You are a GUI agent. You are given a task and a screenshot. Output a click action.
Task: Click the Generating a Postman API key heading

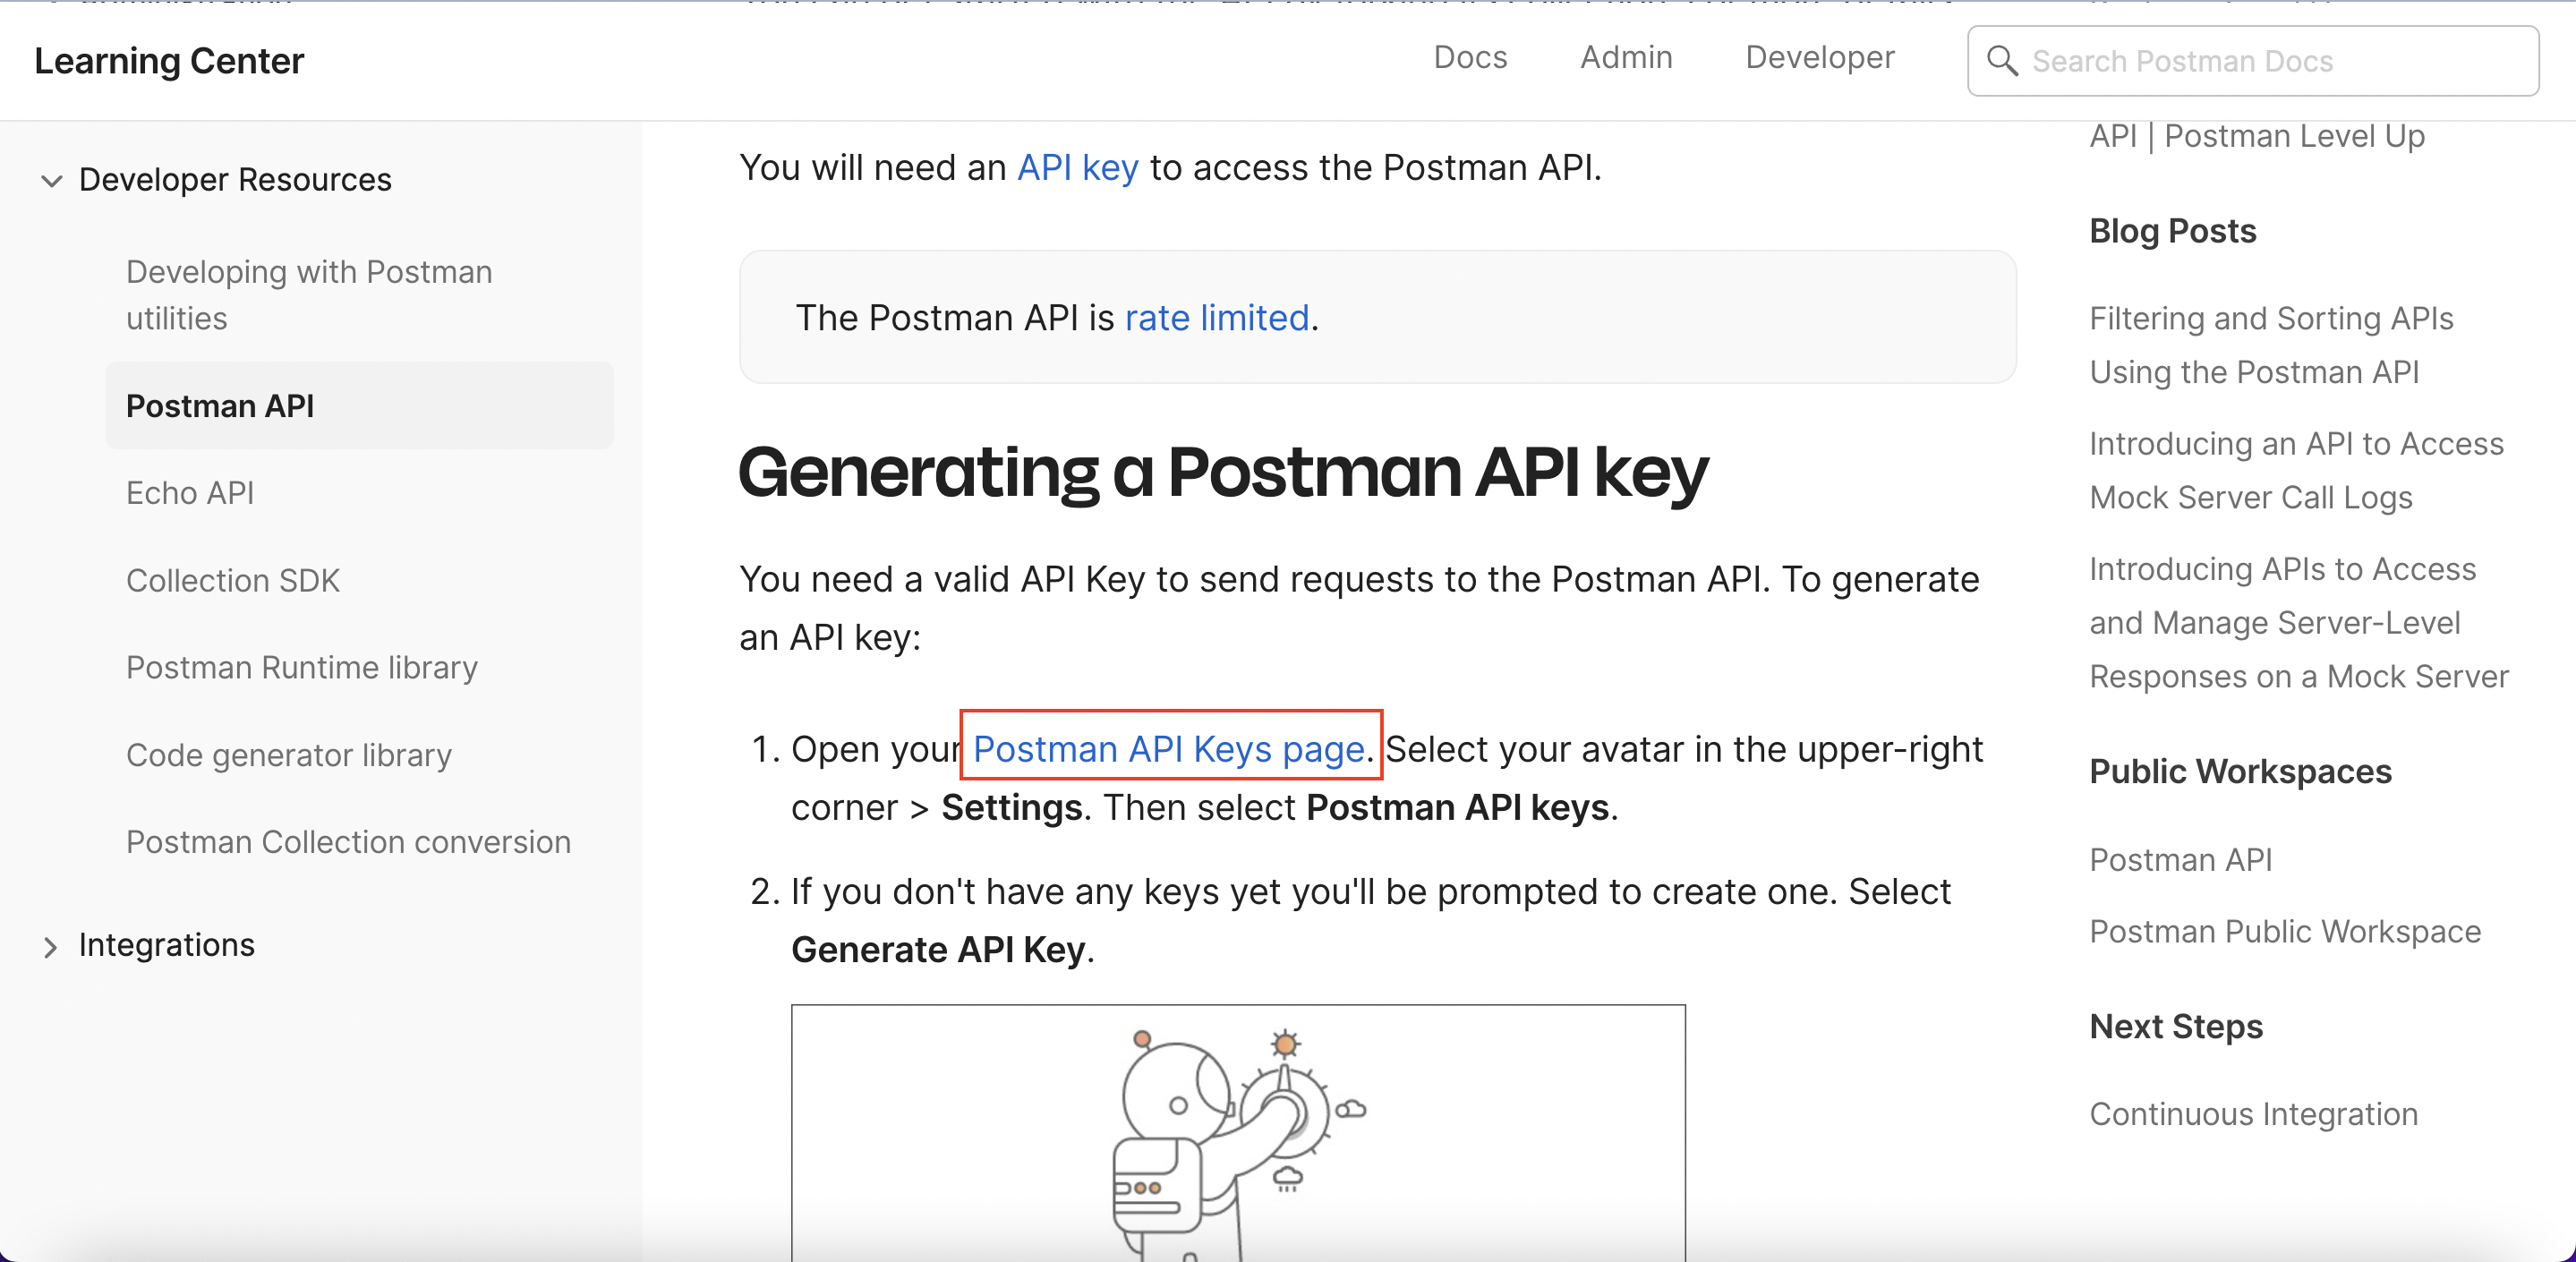(1223, 473)
